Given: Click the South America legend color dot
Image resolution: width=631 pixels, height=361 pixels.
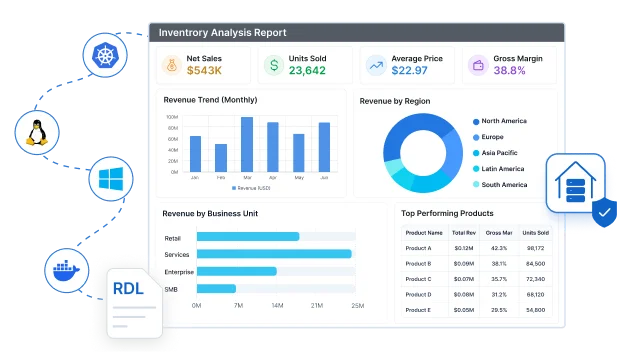Looking at the screenshot, I should pyautogui.click(x=476, y=185).
